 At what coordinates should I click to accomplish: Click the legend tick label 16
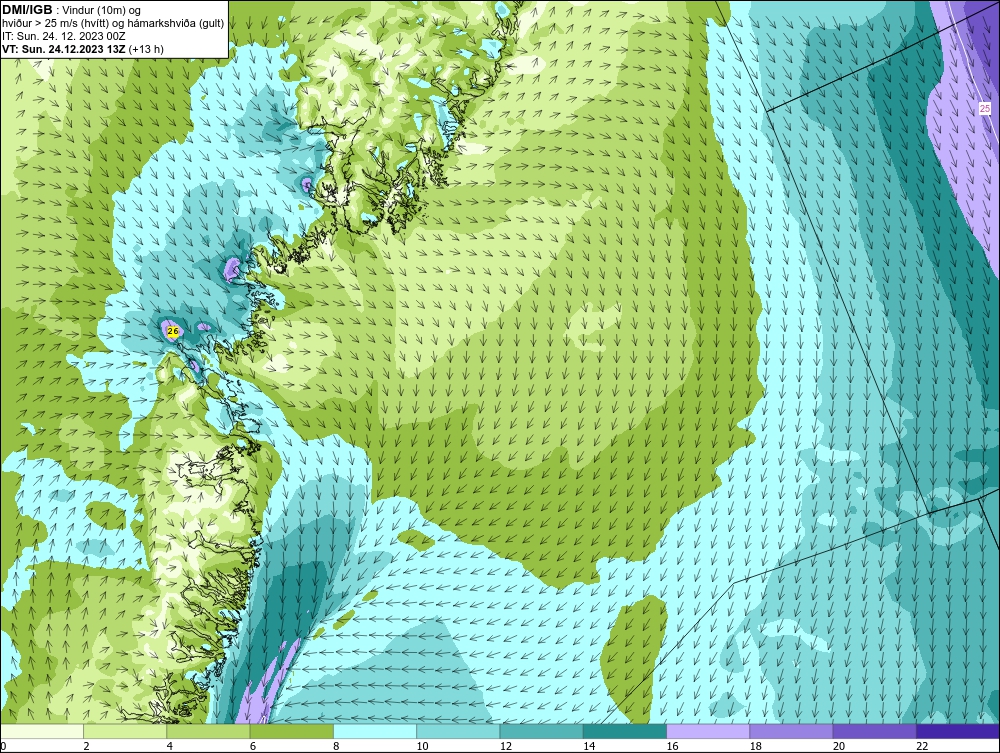tap(672, 746)
